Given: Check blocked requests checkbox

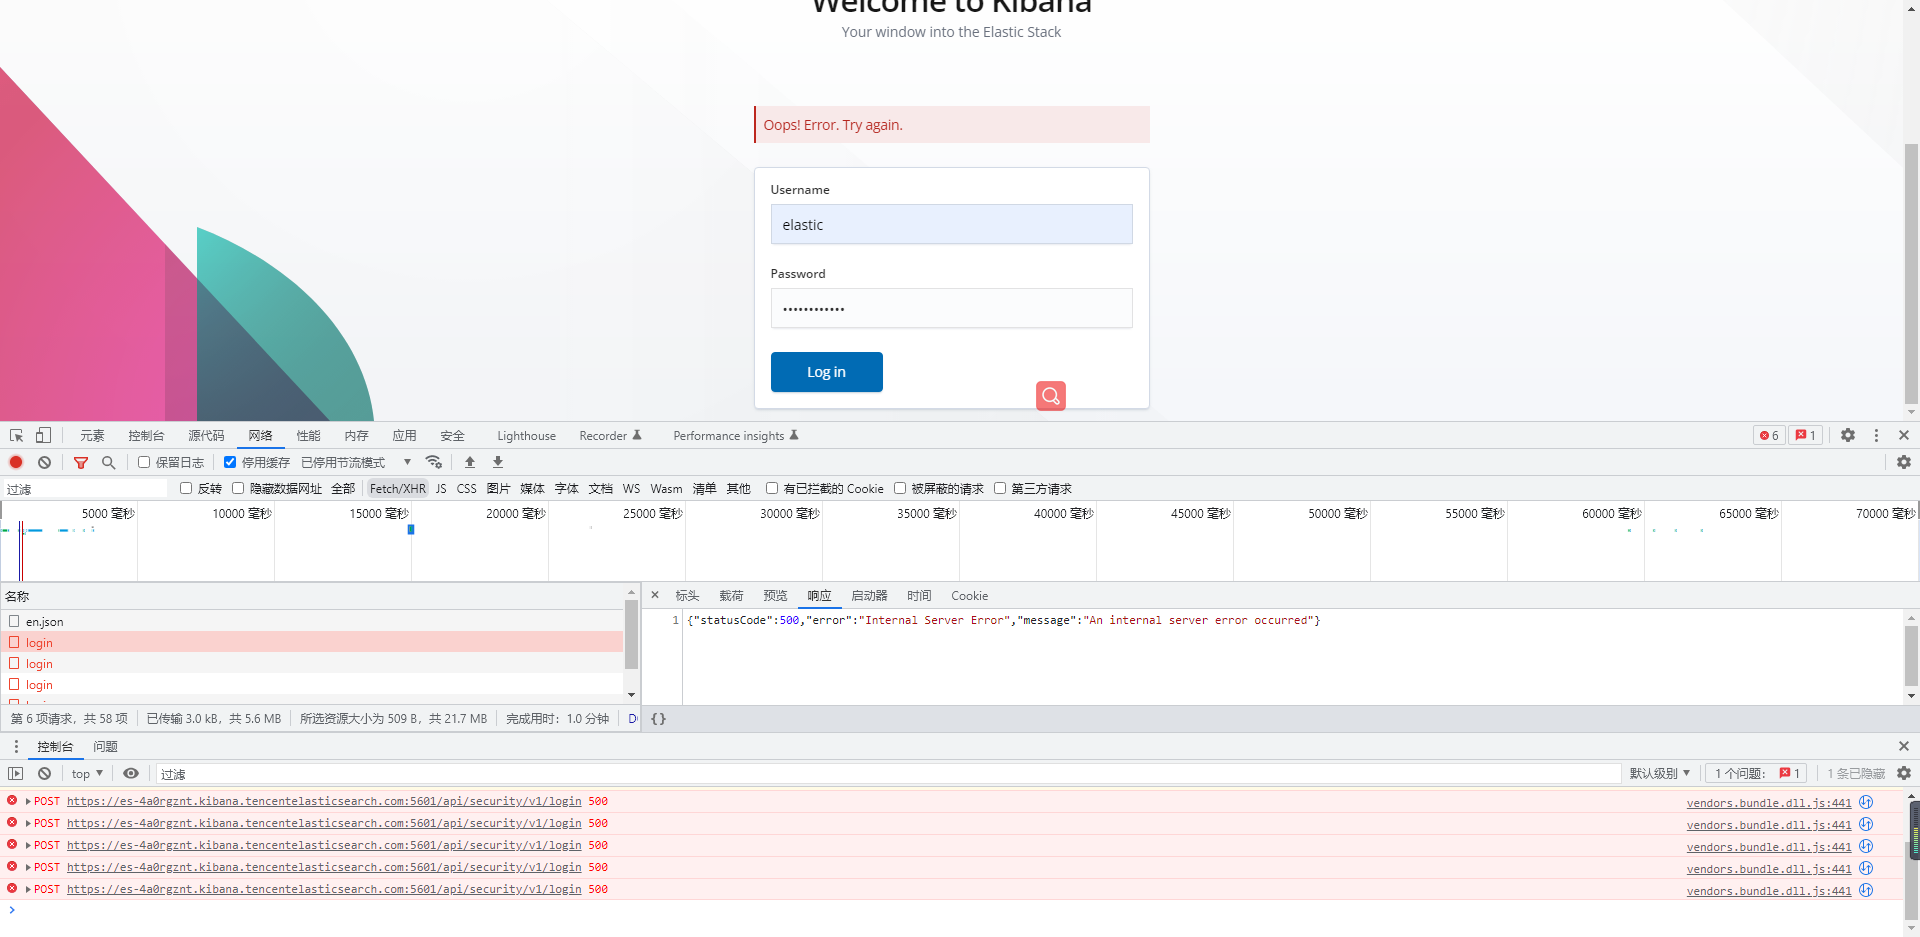Looking at the screenshot, I should [900, 488].
